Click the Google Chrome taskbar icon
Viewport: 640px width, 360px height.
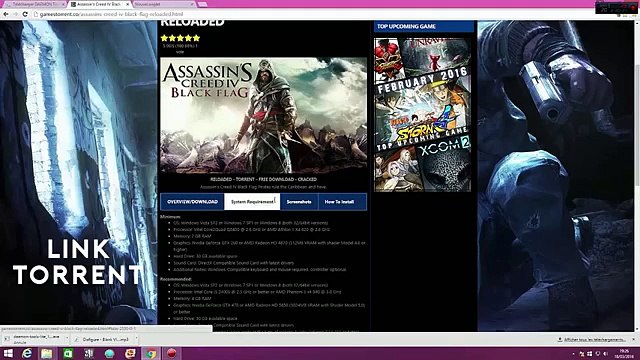point(151,353)
